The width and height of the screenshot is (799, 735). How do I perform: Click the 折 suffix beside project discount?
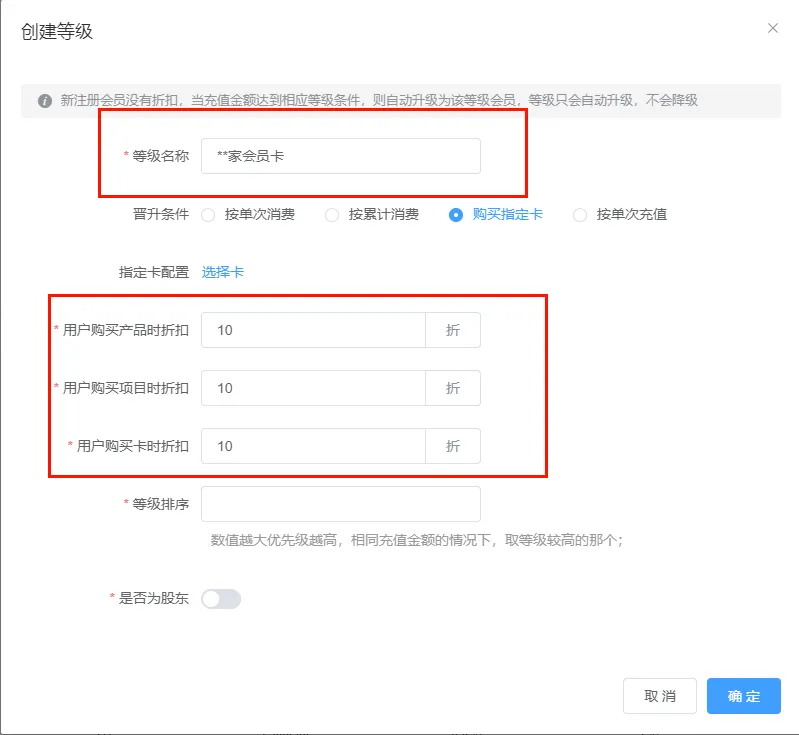(453, 388)
